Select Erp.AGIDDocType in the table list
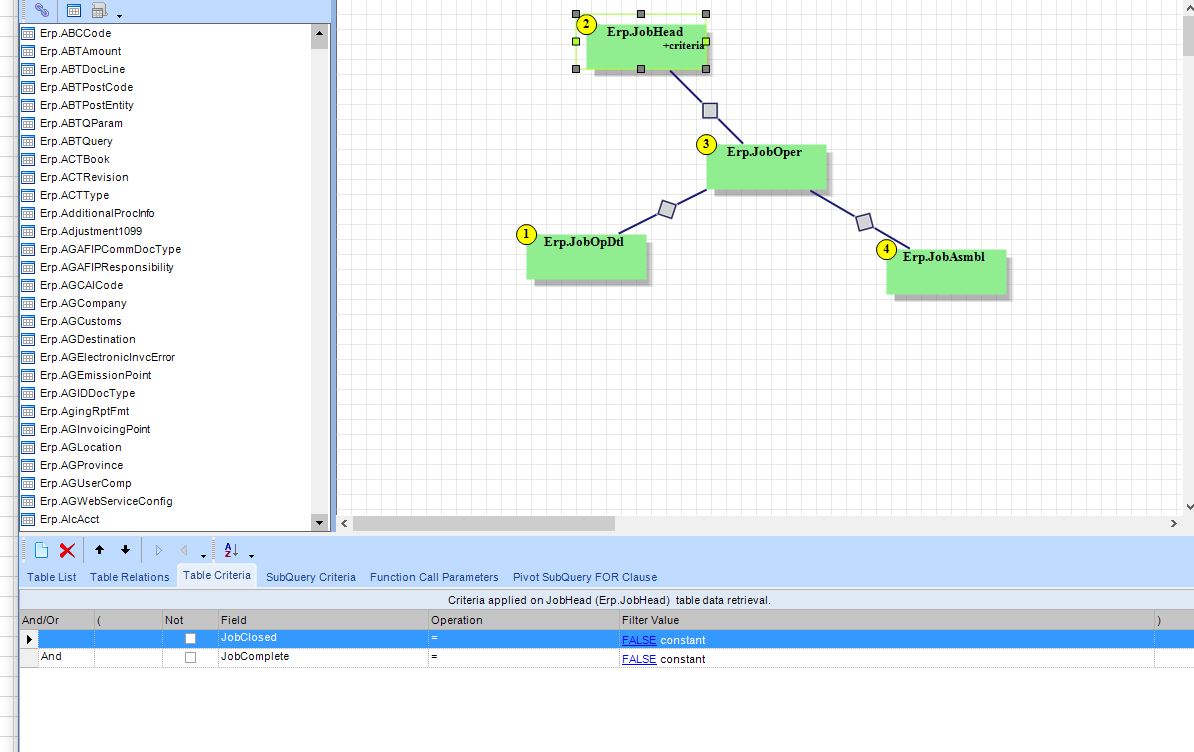Viewport: 1194px width, 752px height. (x=88, y=394)
